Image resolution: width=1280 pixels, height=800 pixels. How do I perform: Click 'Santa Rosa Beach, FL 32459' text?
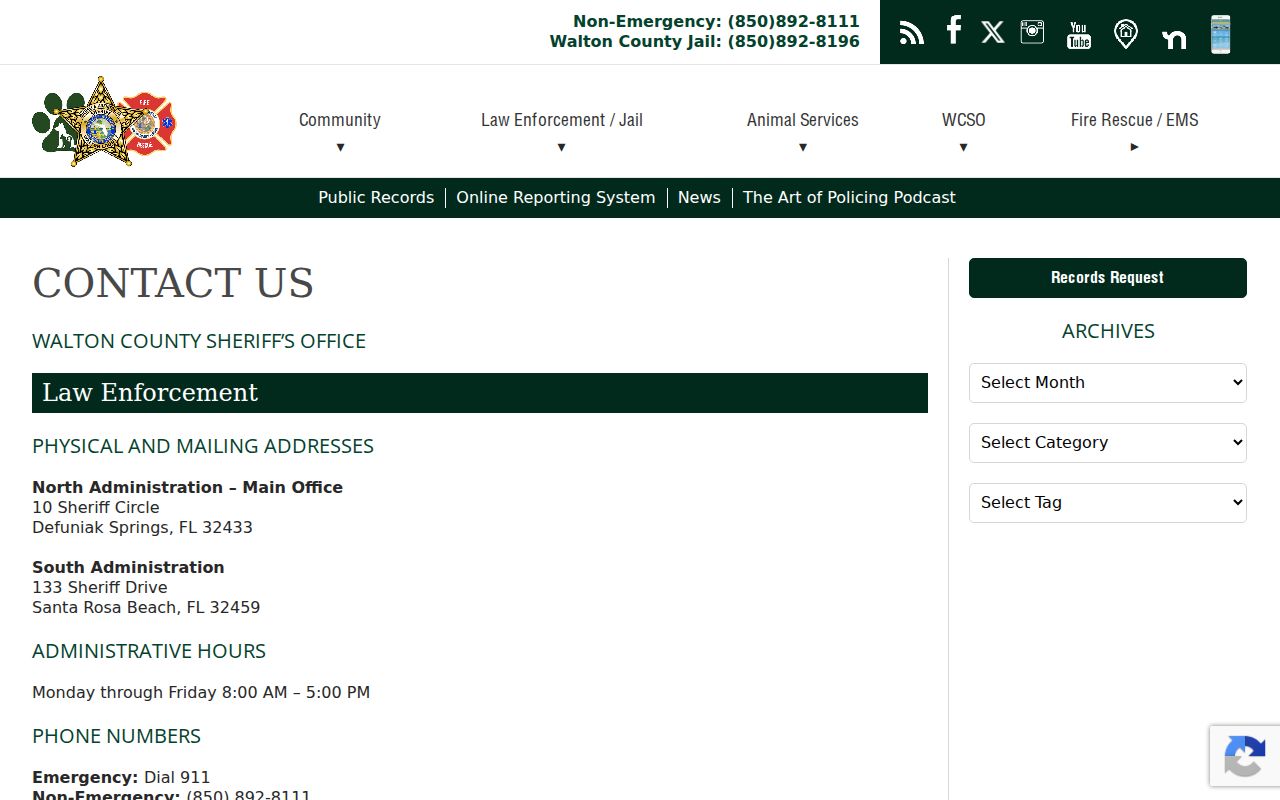(146, 607)
